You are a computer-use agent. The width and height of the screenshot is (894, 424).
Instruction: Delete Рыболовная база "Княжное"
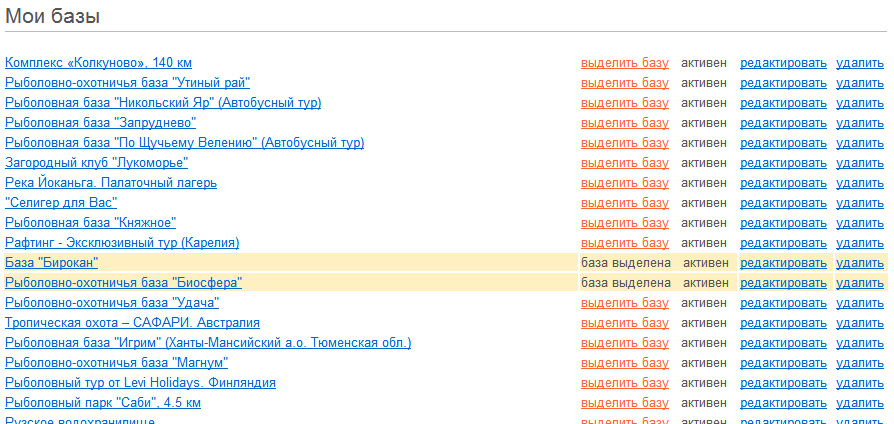(x=859, y=223)
